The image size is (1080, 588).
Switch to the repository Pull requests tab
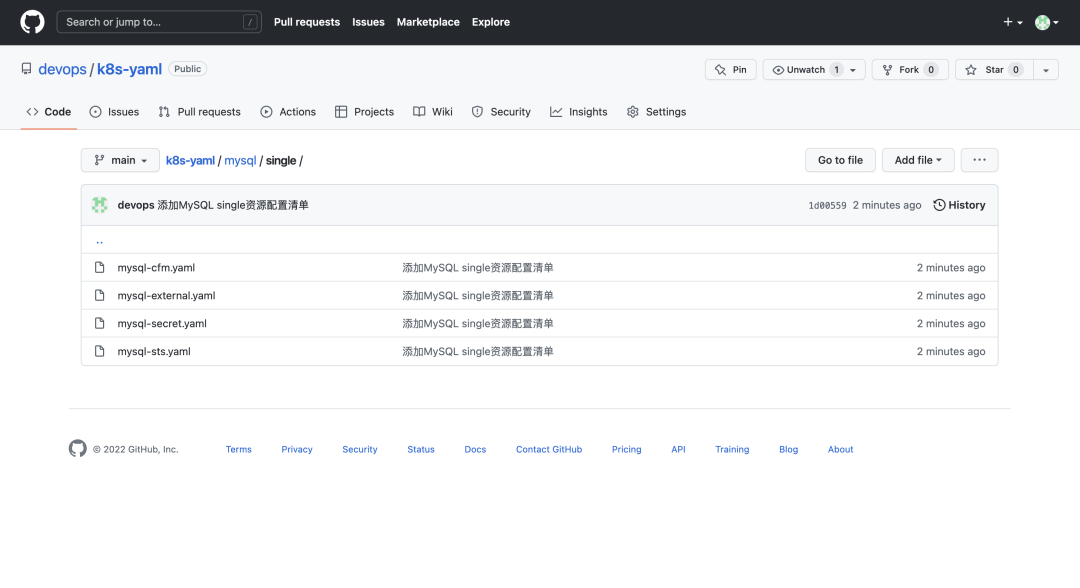tap(200, 112)
